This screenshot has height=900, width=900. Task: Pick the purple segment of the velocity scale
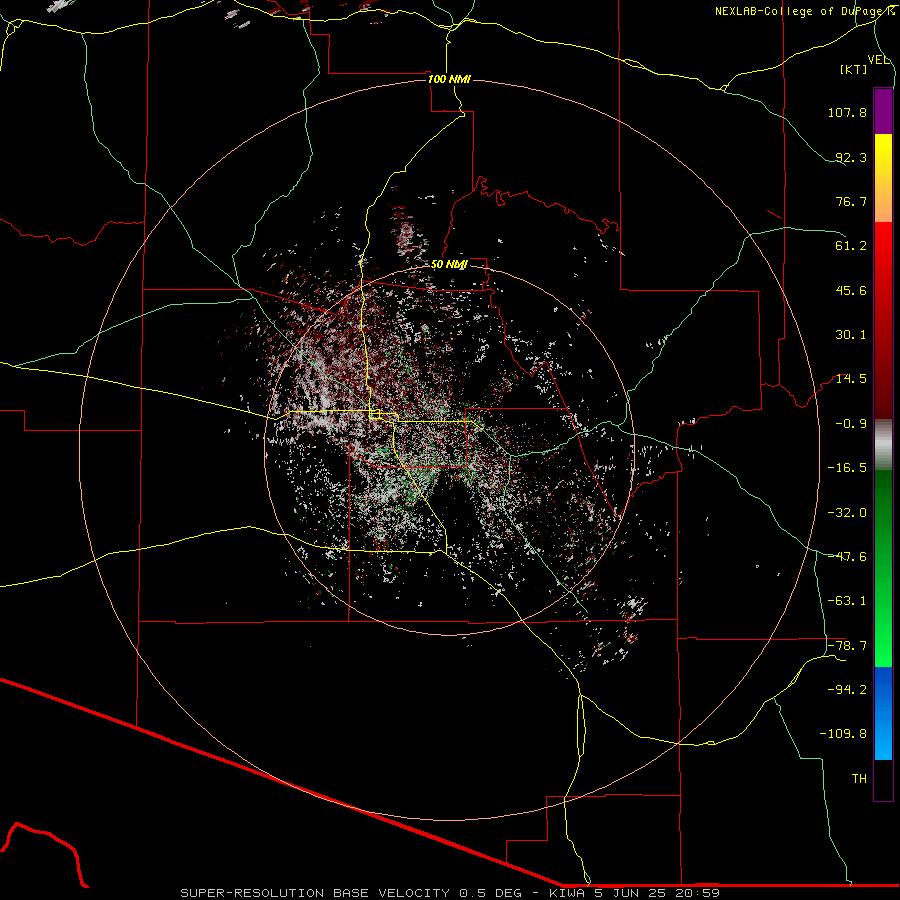[x=883, y=111]
